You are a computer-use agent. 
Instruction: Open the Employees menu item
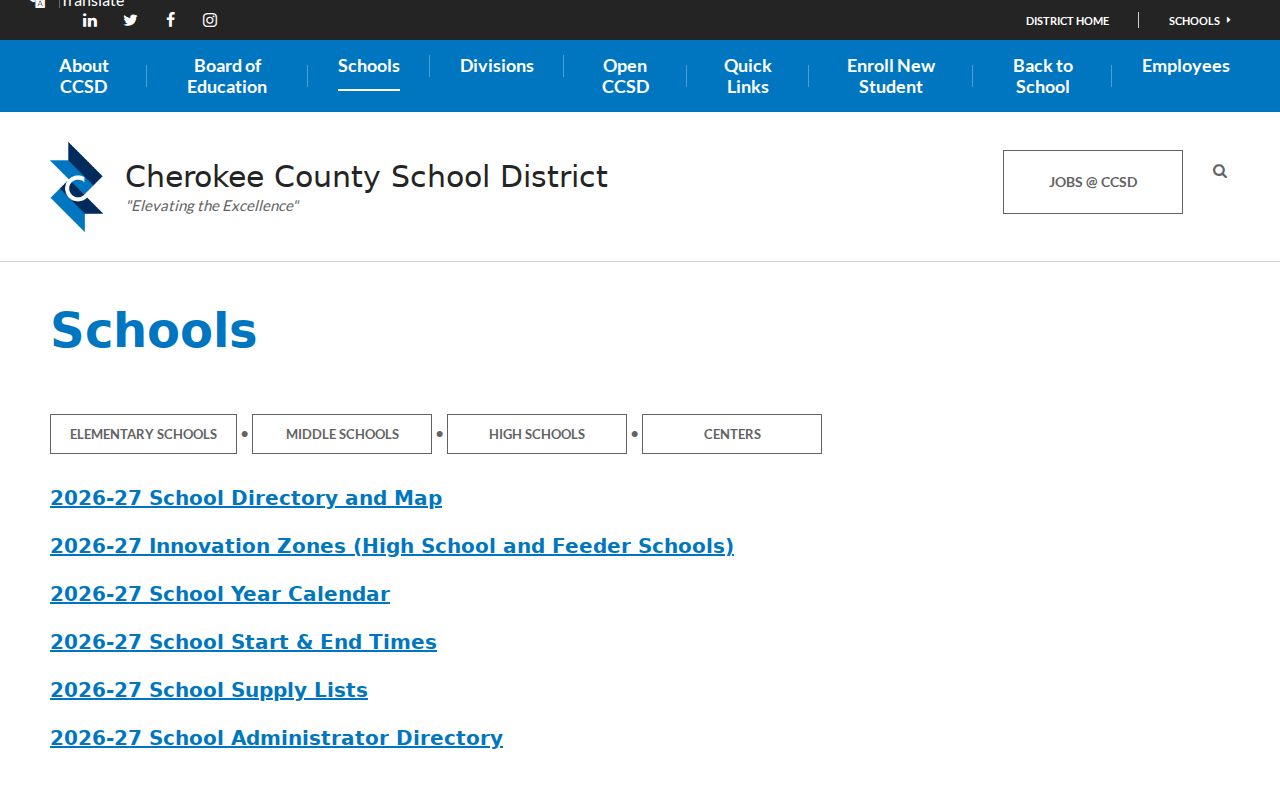click(1186, 66)
